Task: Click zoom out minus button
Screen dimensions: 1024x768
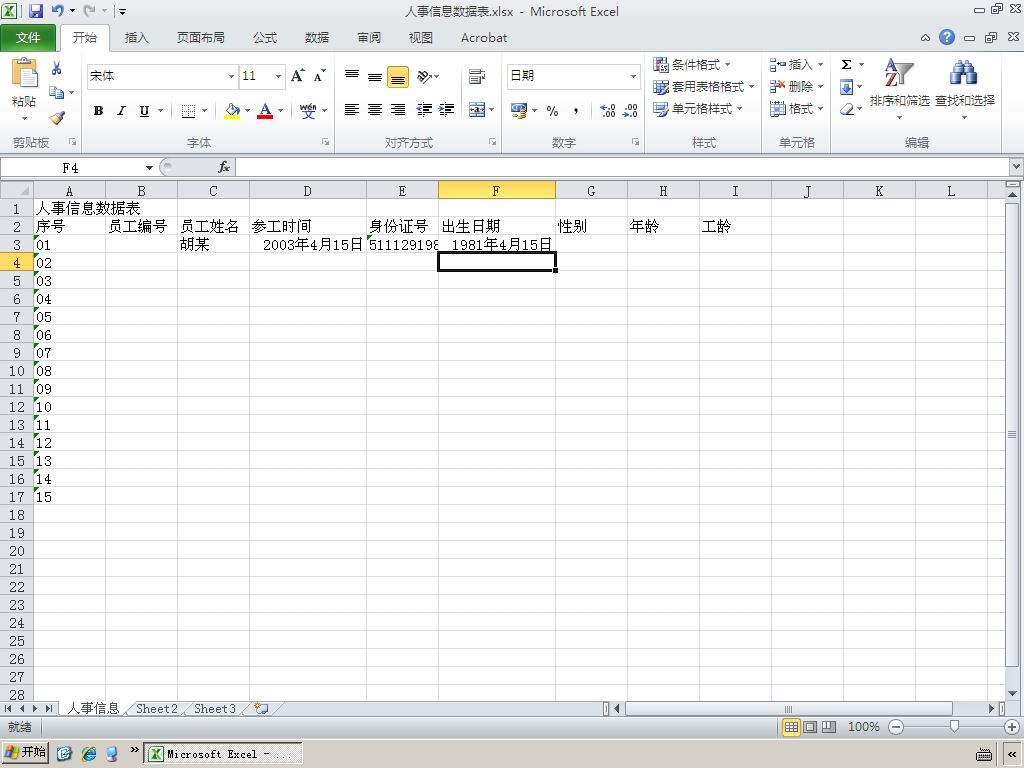Action: [896, 727]
